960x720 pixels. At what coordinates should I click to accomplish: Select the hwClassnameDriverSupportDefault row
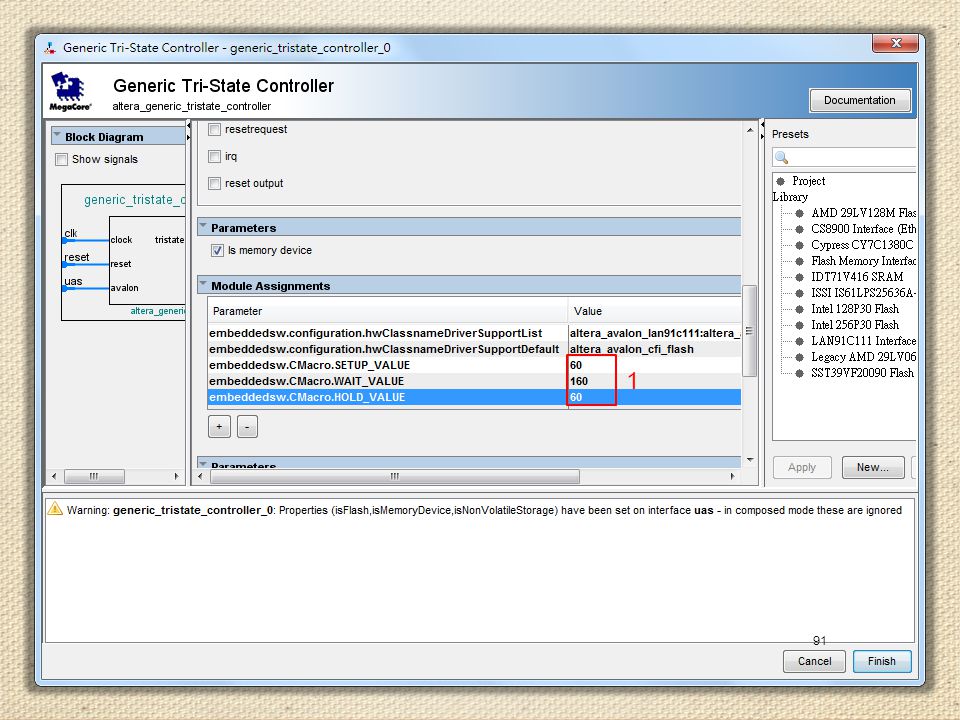click(474, 349)
